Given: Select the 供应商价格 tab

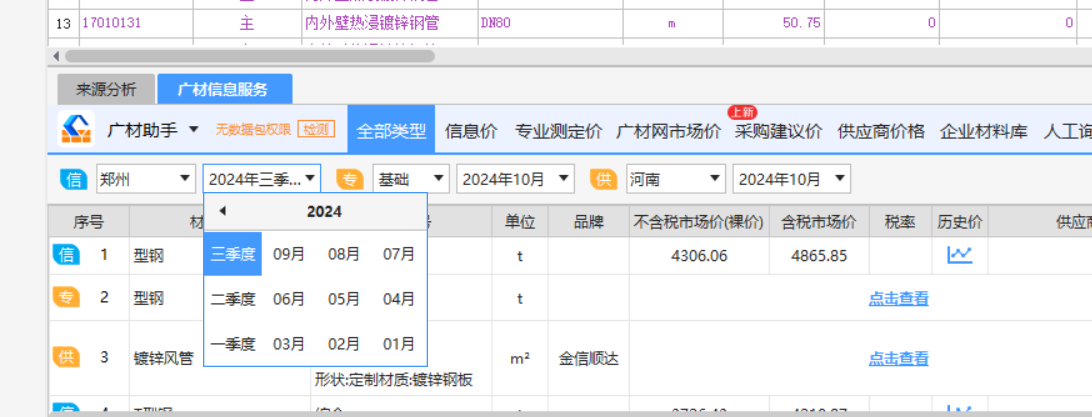Looking at the screenshot, I should point(881,131).
